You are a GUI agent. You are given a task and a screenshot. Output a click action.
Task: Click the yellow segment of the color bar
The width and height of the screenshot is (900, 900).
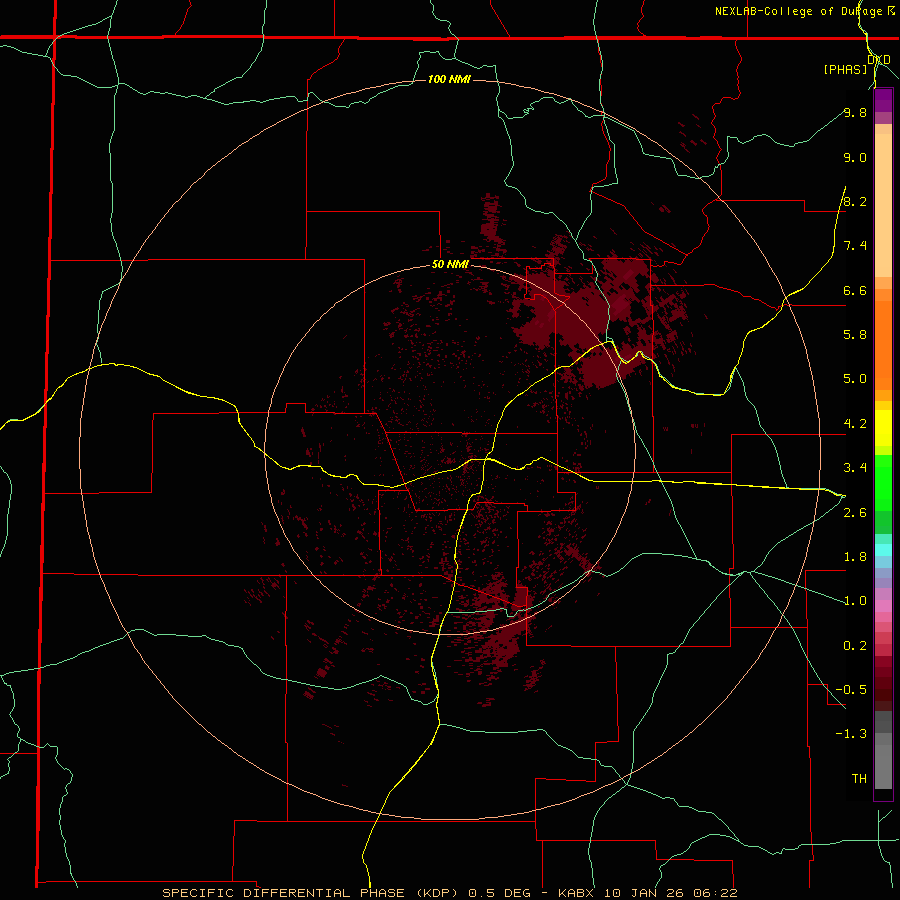883,428
